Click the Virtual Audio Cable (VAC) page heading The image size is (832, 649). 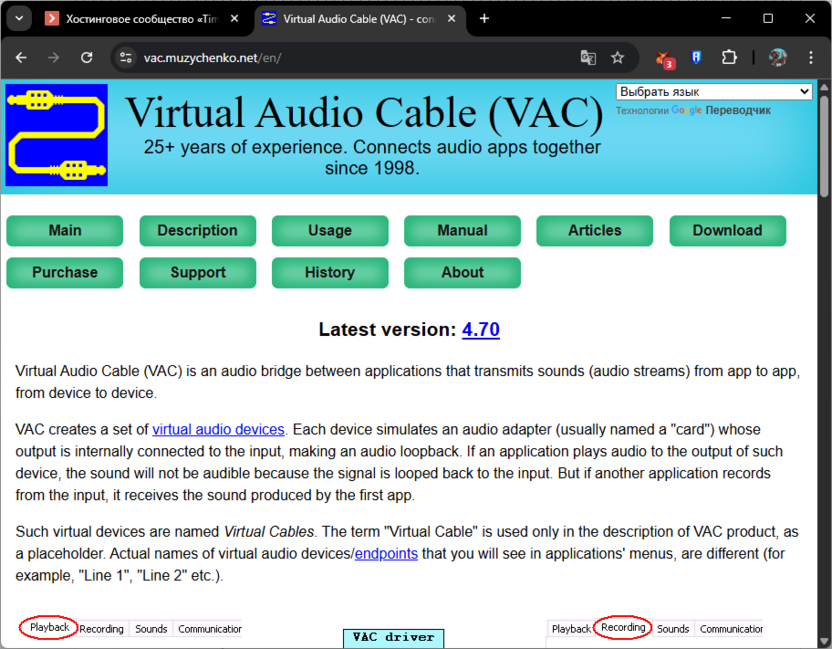(x=364, y=112)
